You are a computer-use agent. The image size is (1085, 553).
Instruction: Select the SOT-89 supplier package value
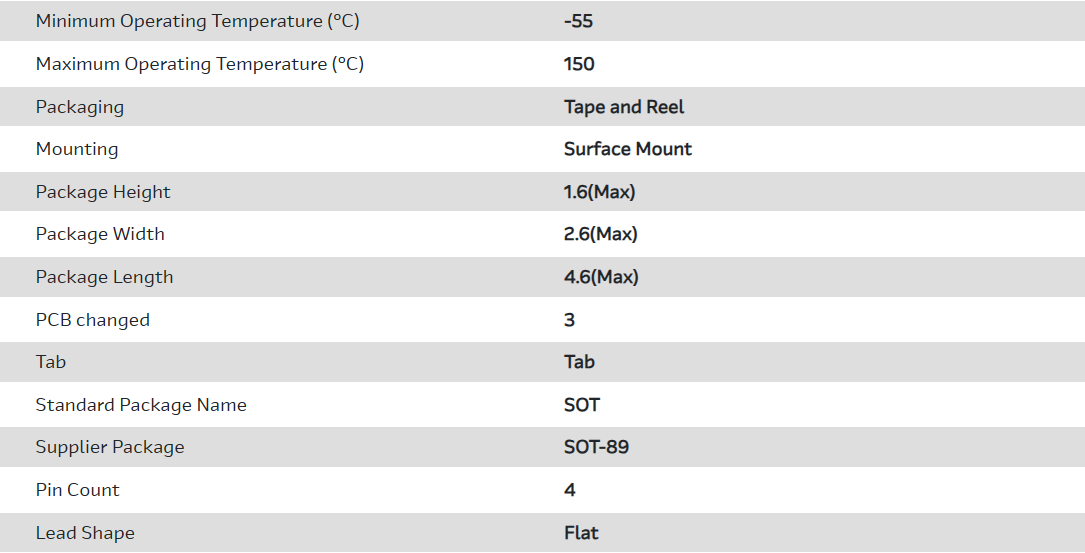(x=596, y=447)
